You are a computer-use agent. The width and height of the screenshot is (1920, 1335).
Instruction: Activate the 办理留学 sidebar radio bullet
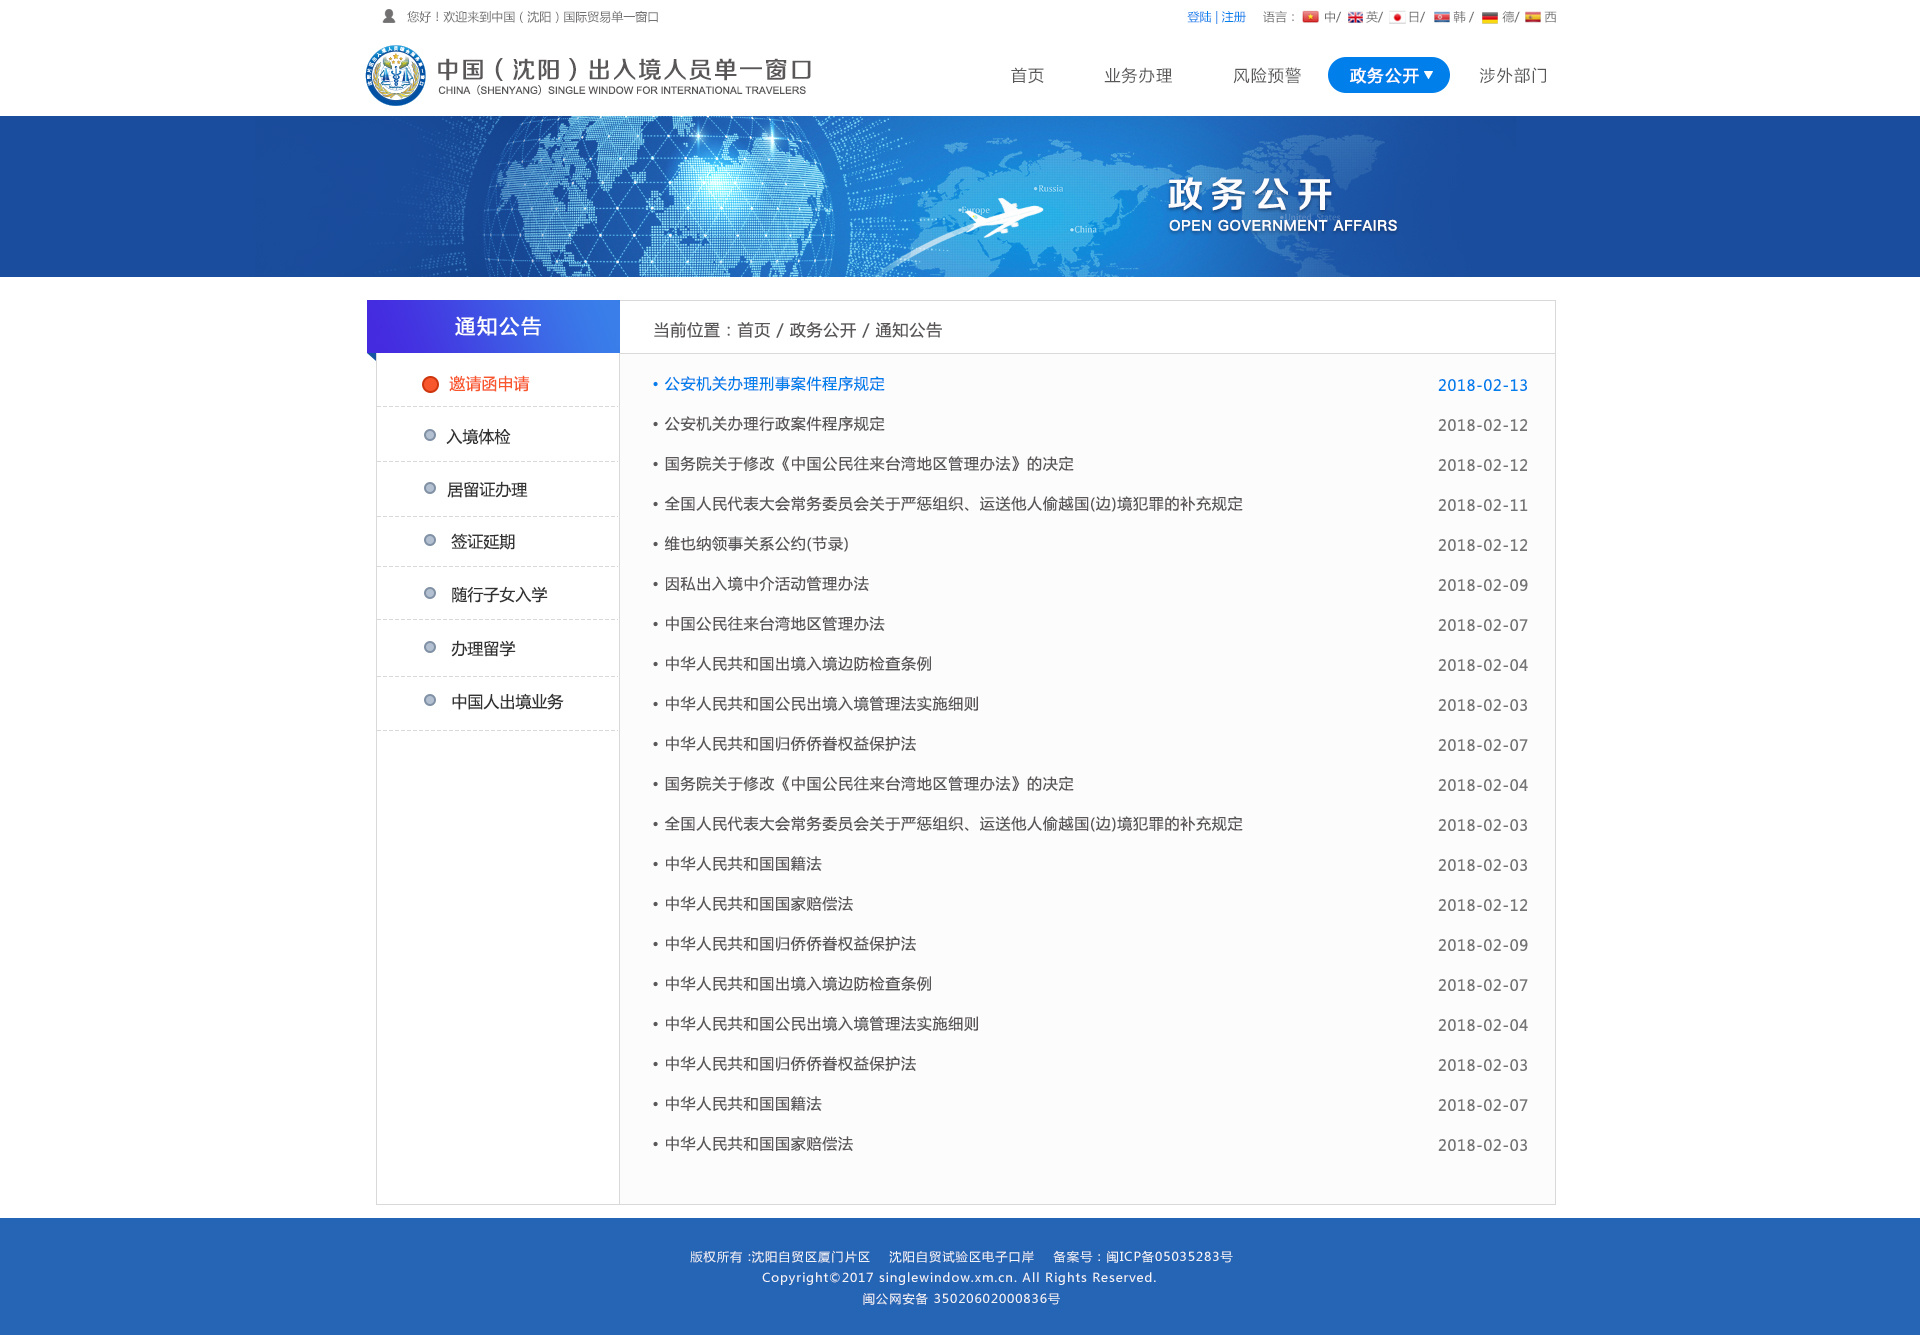tap(429, 647)
